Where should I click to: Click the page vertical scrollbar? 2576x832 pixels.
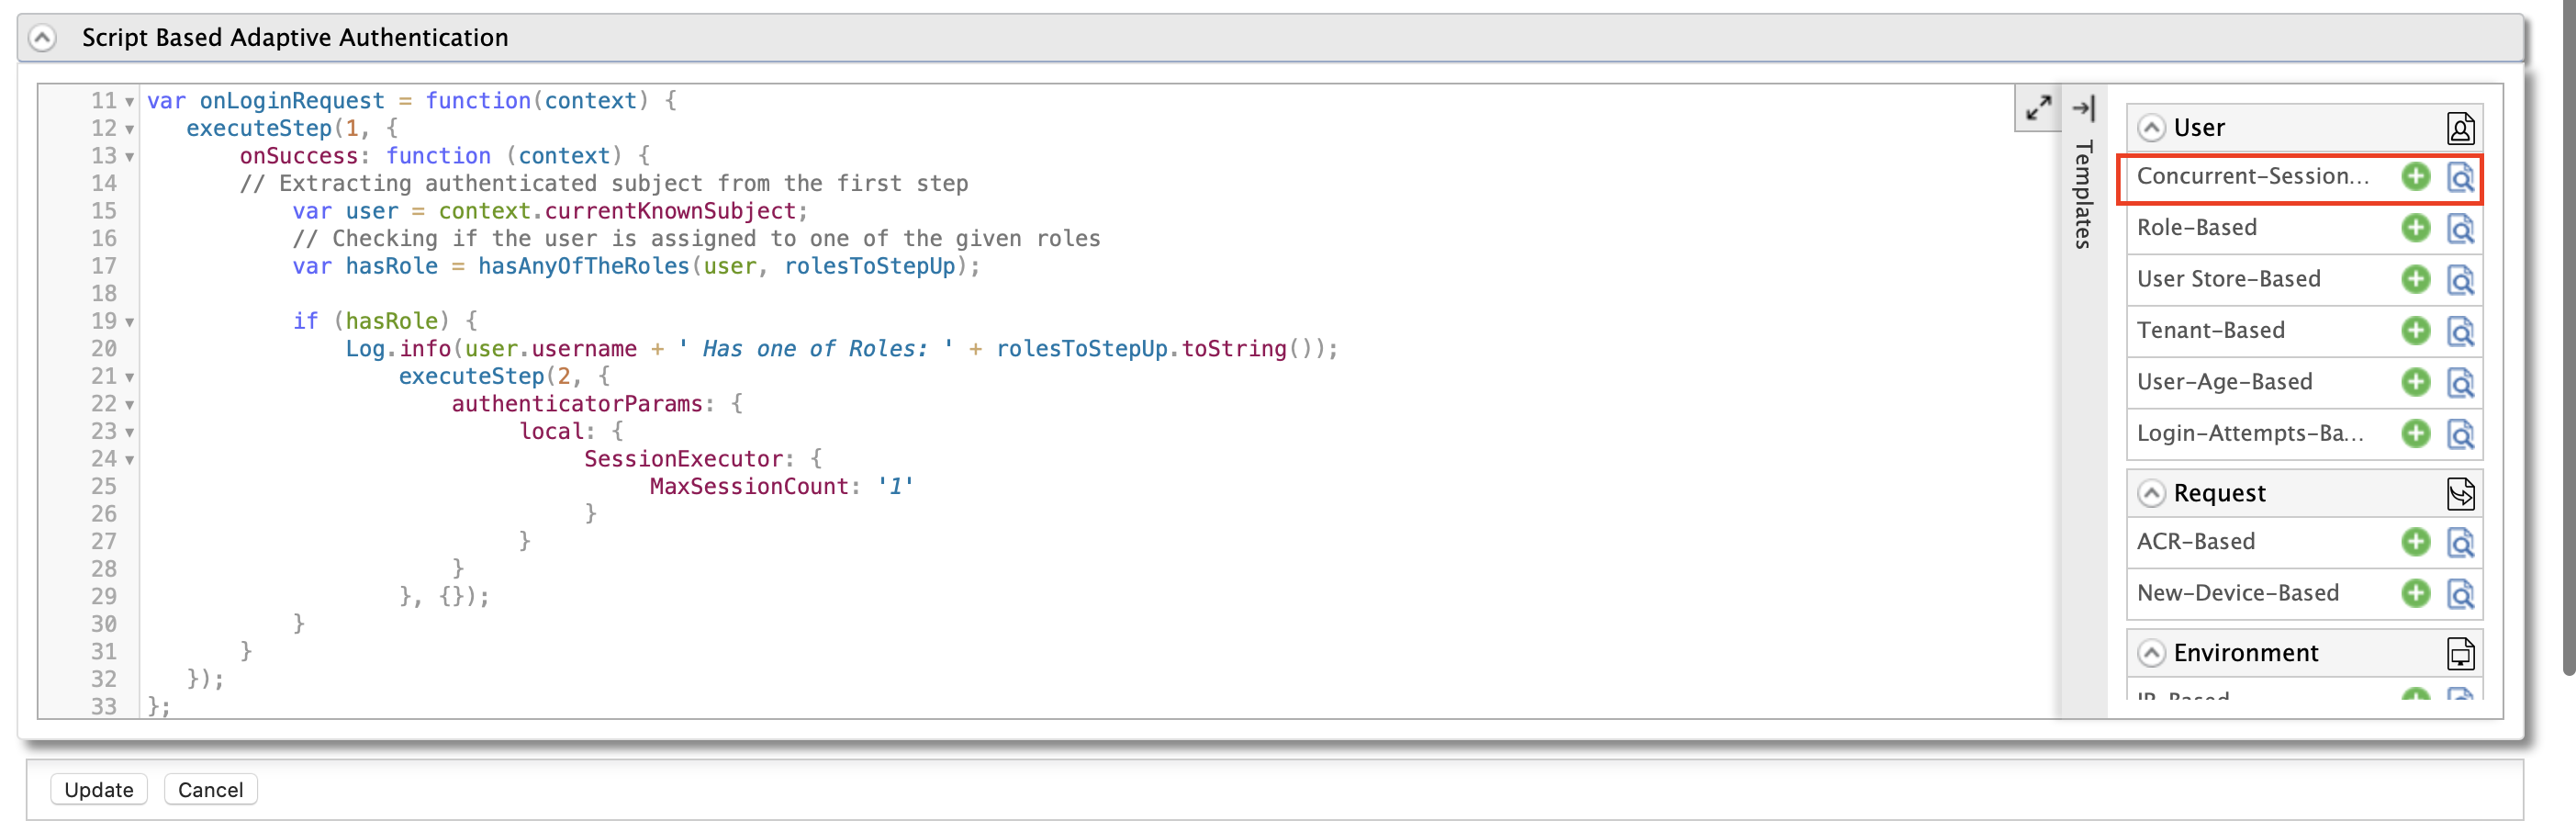[2568, 340]
